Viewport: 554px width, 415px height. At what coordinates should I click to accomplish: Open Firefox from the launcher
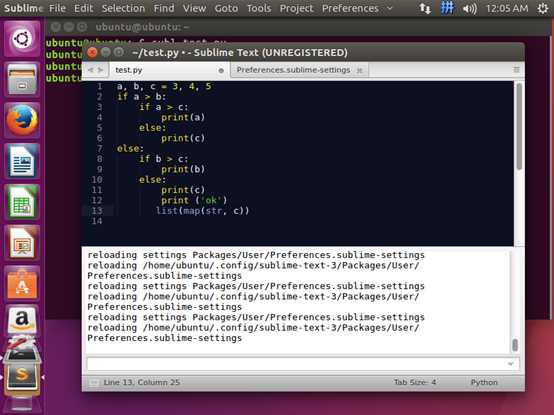(x=22, y=120)
